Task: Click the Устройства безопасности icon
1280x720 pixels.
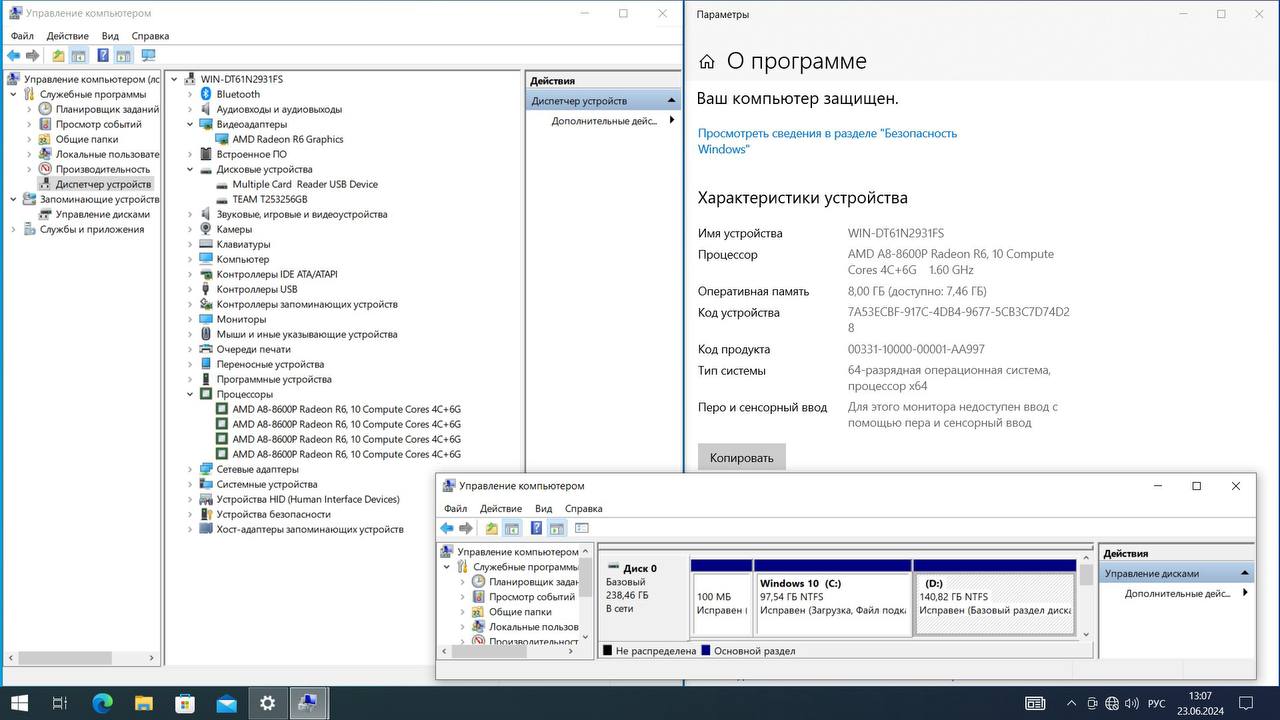Action: tap(207, 514)
